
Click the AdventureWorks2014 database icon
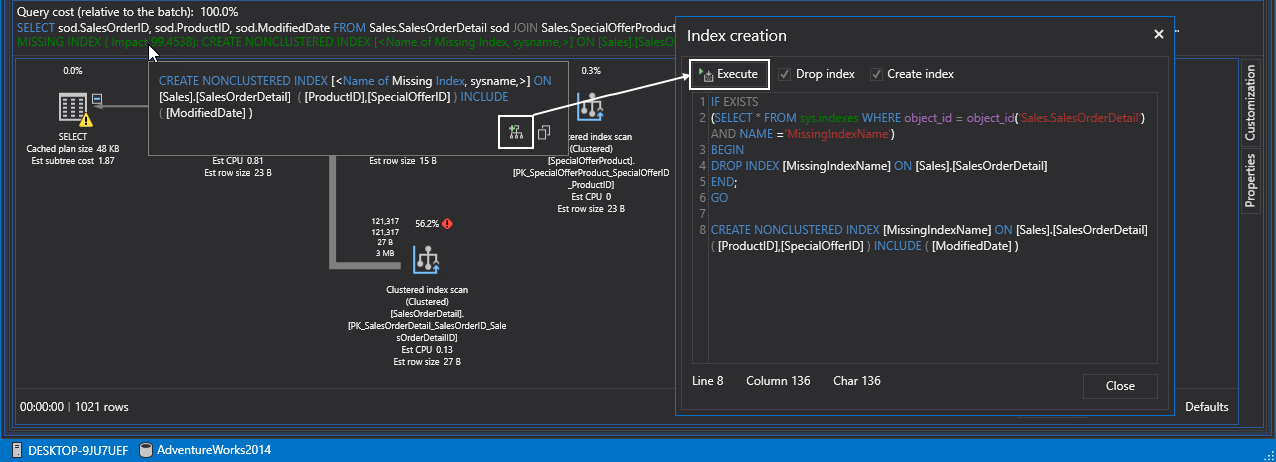click(x=146, y=450)
